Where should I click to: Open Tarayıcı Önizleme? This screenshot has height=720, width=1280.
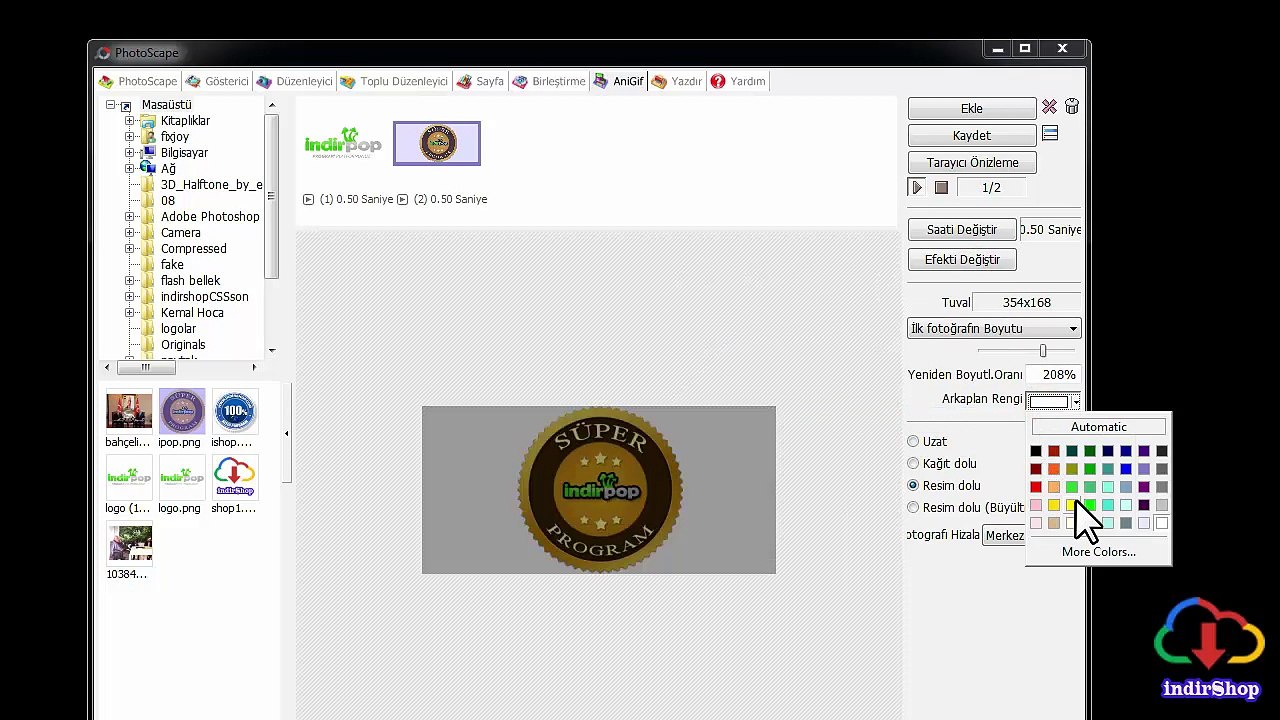pyautogui.click(x=972, y=162)
